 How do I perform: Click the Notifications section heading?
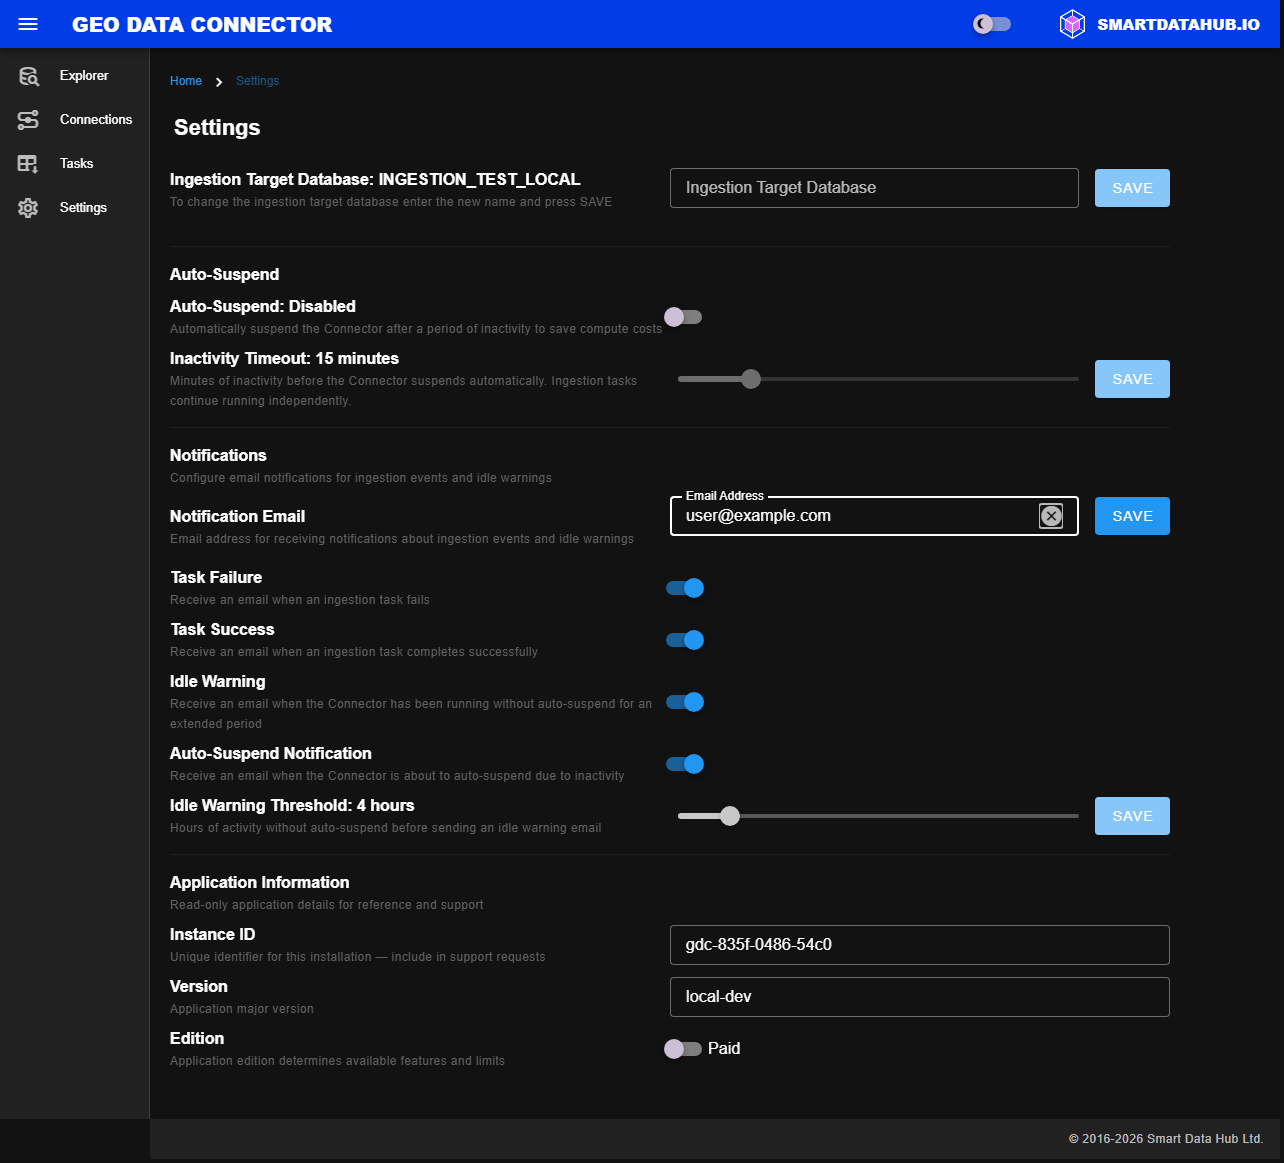(218, 455)
